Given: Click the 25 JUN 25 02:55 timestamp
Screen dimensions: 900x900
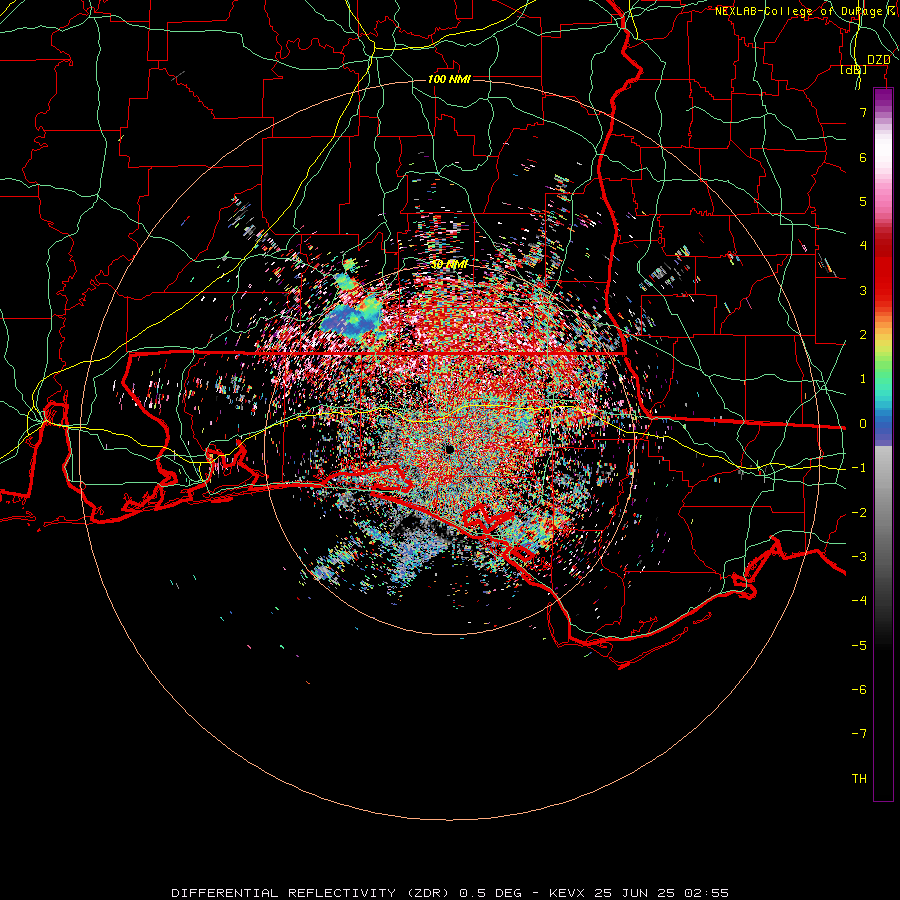Looking at the screenshot, I should 660,893.
